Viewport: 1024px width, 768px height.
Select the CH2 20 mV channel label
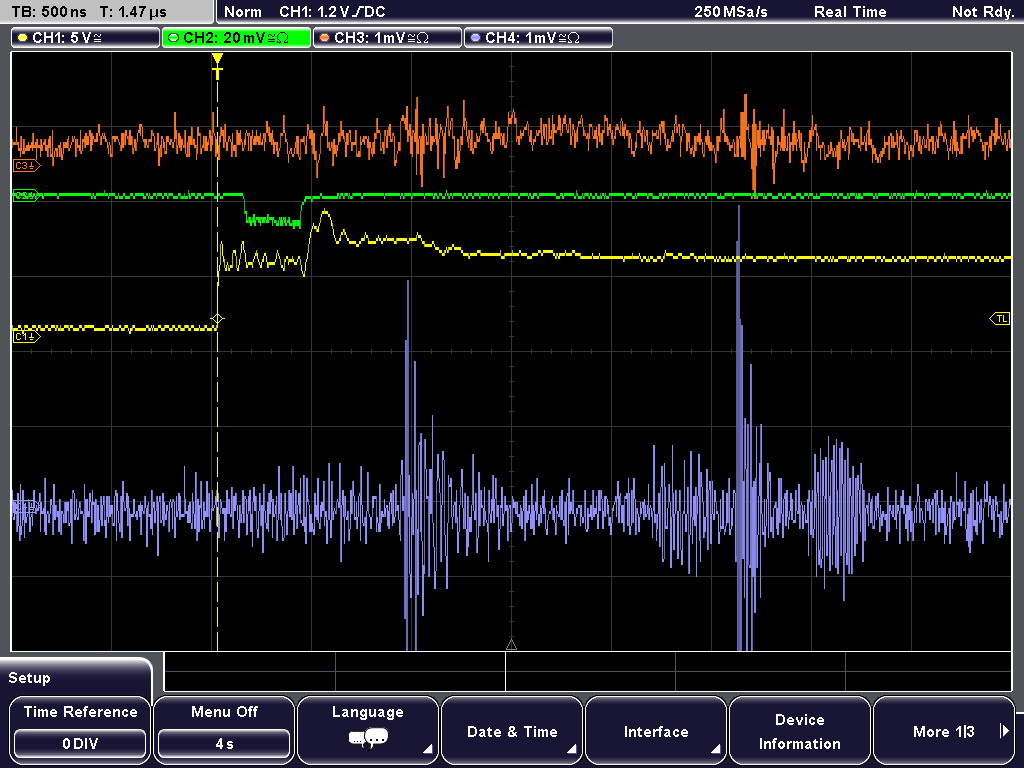click(236, 38)
